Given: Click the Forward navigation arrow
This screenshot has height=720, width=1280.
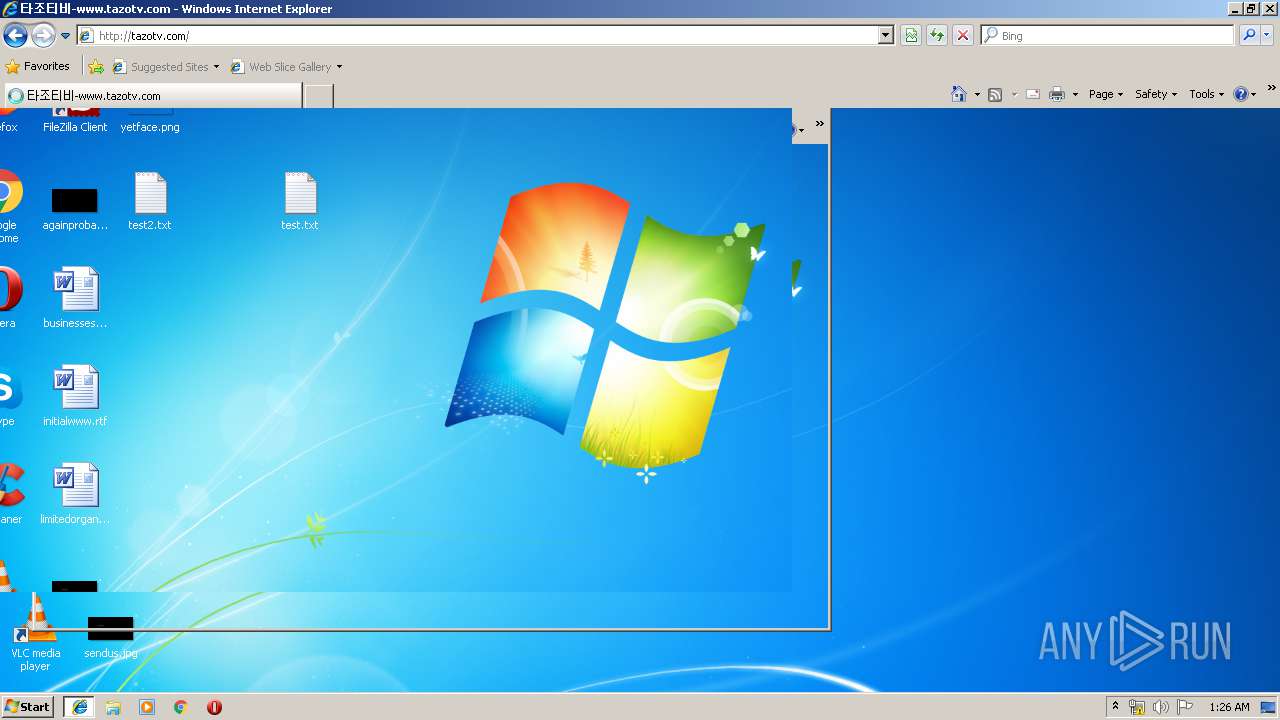Looking at the screenshot, I should (x=43, y=36).
